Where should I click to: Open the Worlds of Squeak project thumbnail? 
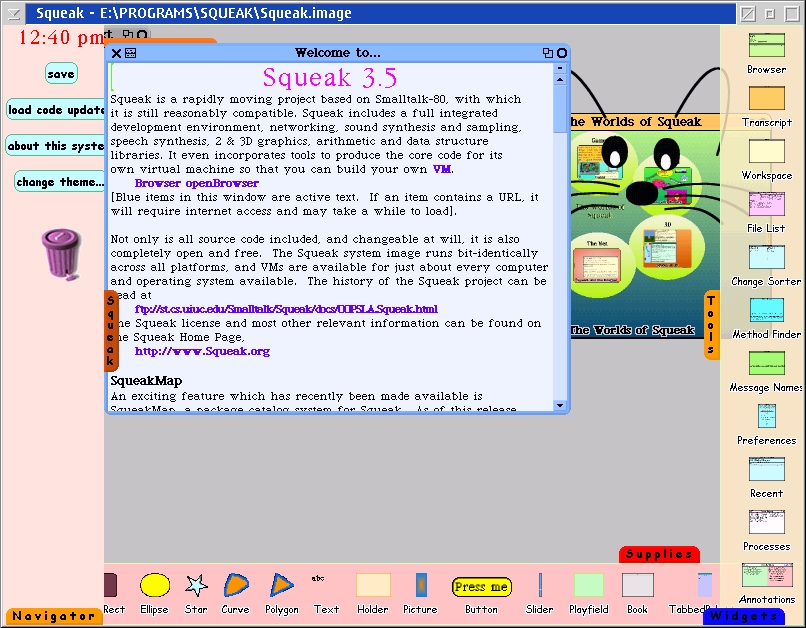point(644,226)
